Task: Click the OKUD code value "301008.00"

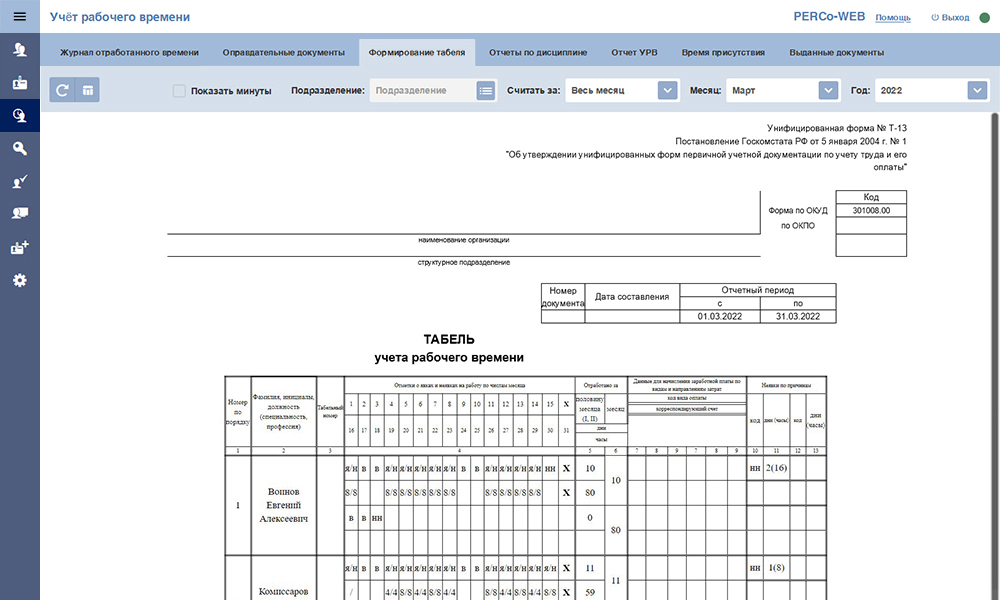Action: click(x=871, y=210)
